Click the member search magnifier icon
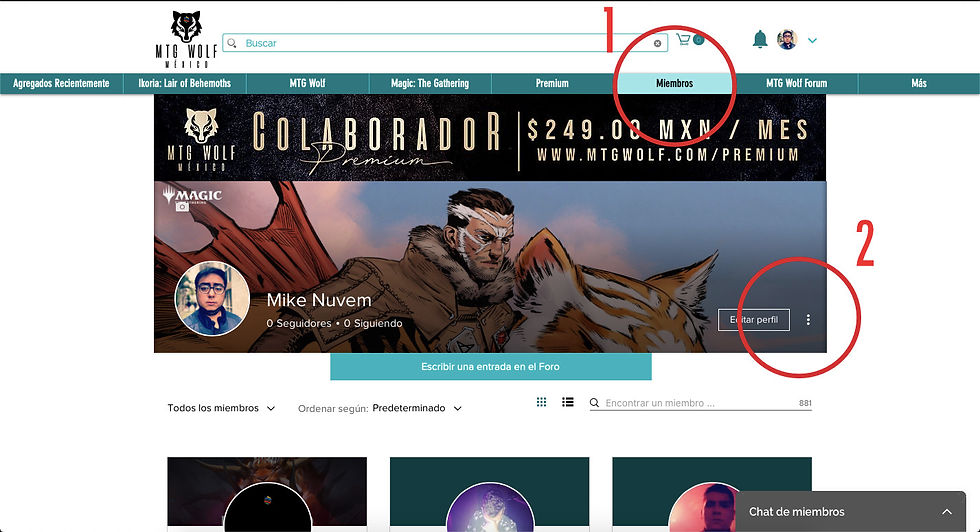This screenshot has height=532, width=980. [x=594, y=403]
